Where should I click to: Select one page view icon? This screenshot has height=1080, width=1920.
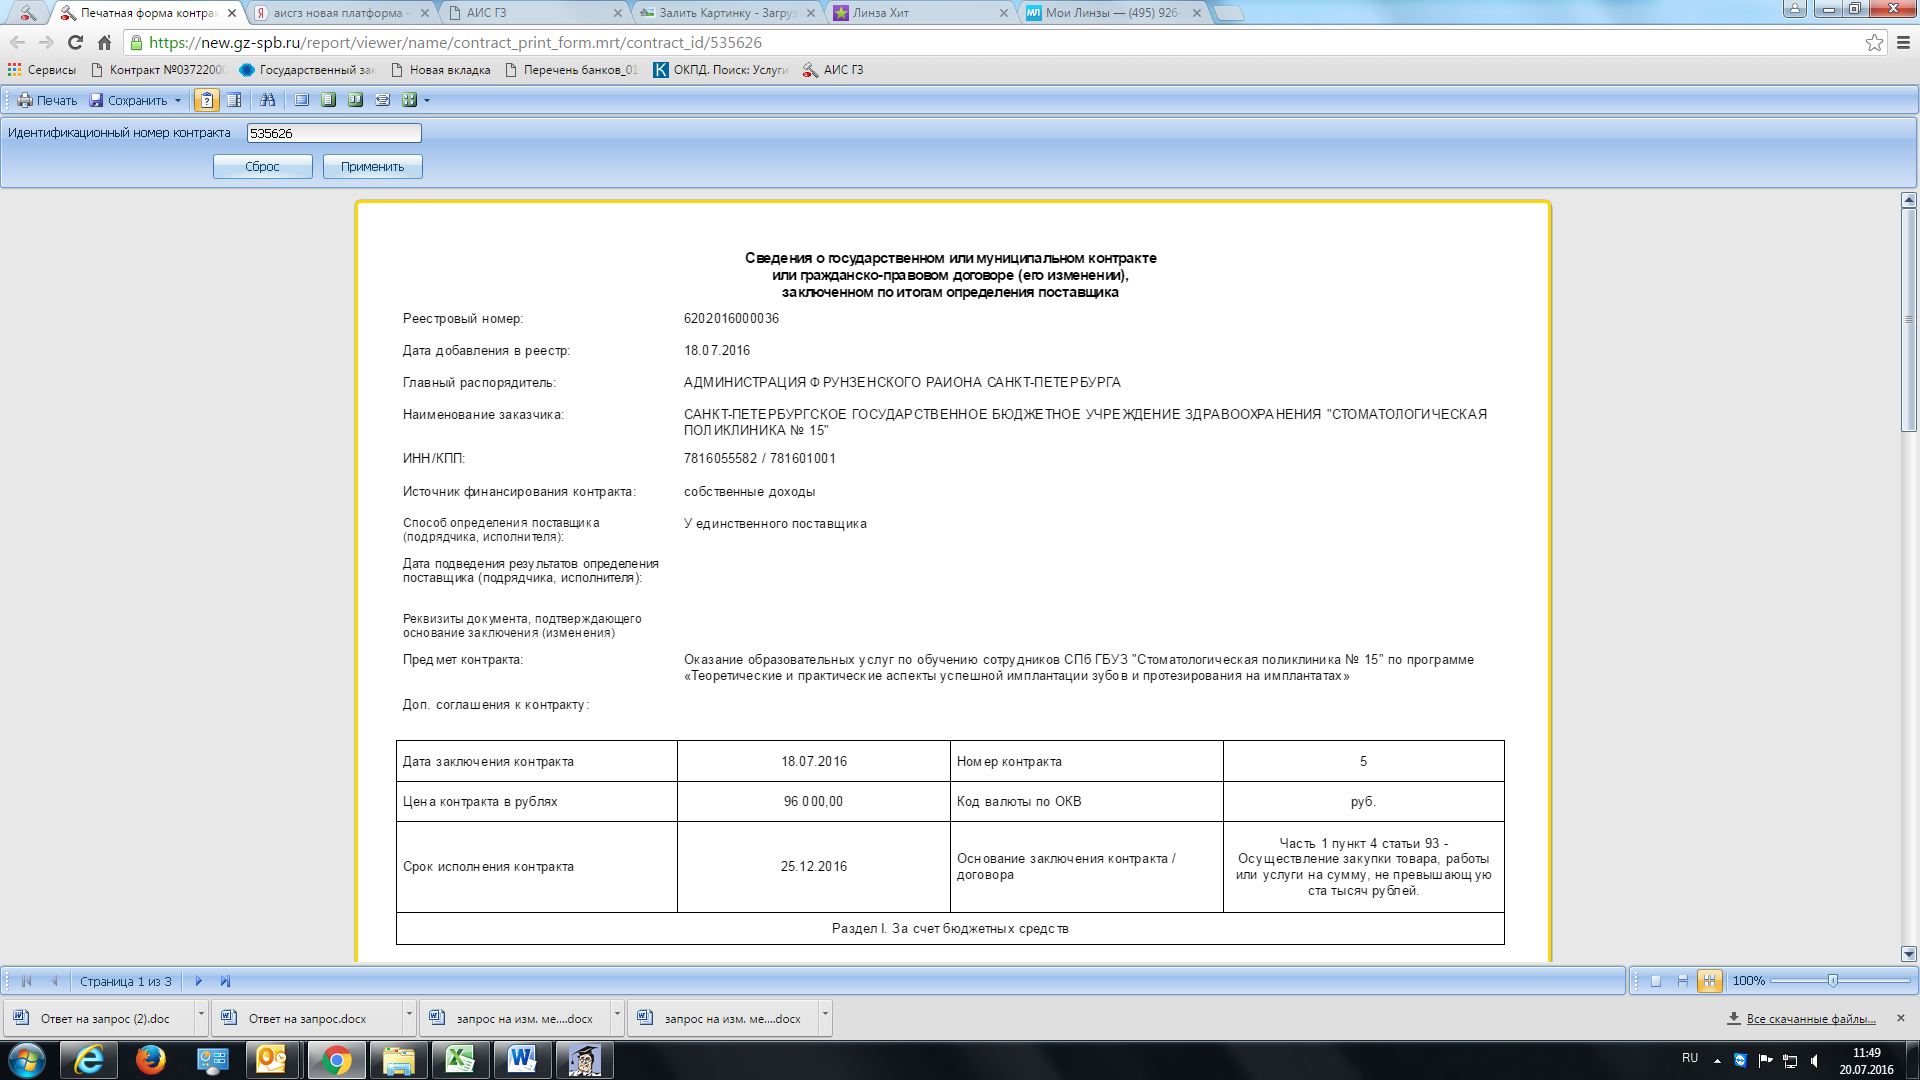pos(328,100)
